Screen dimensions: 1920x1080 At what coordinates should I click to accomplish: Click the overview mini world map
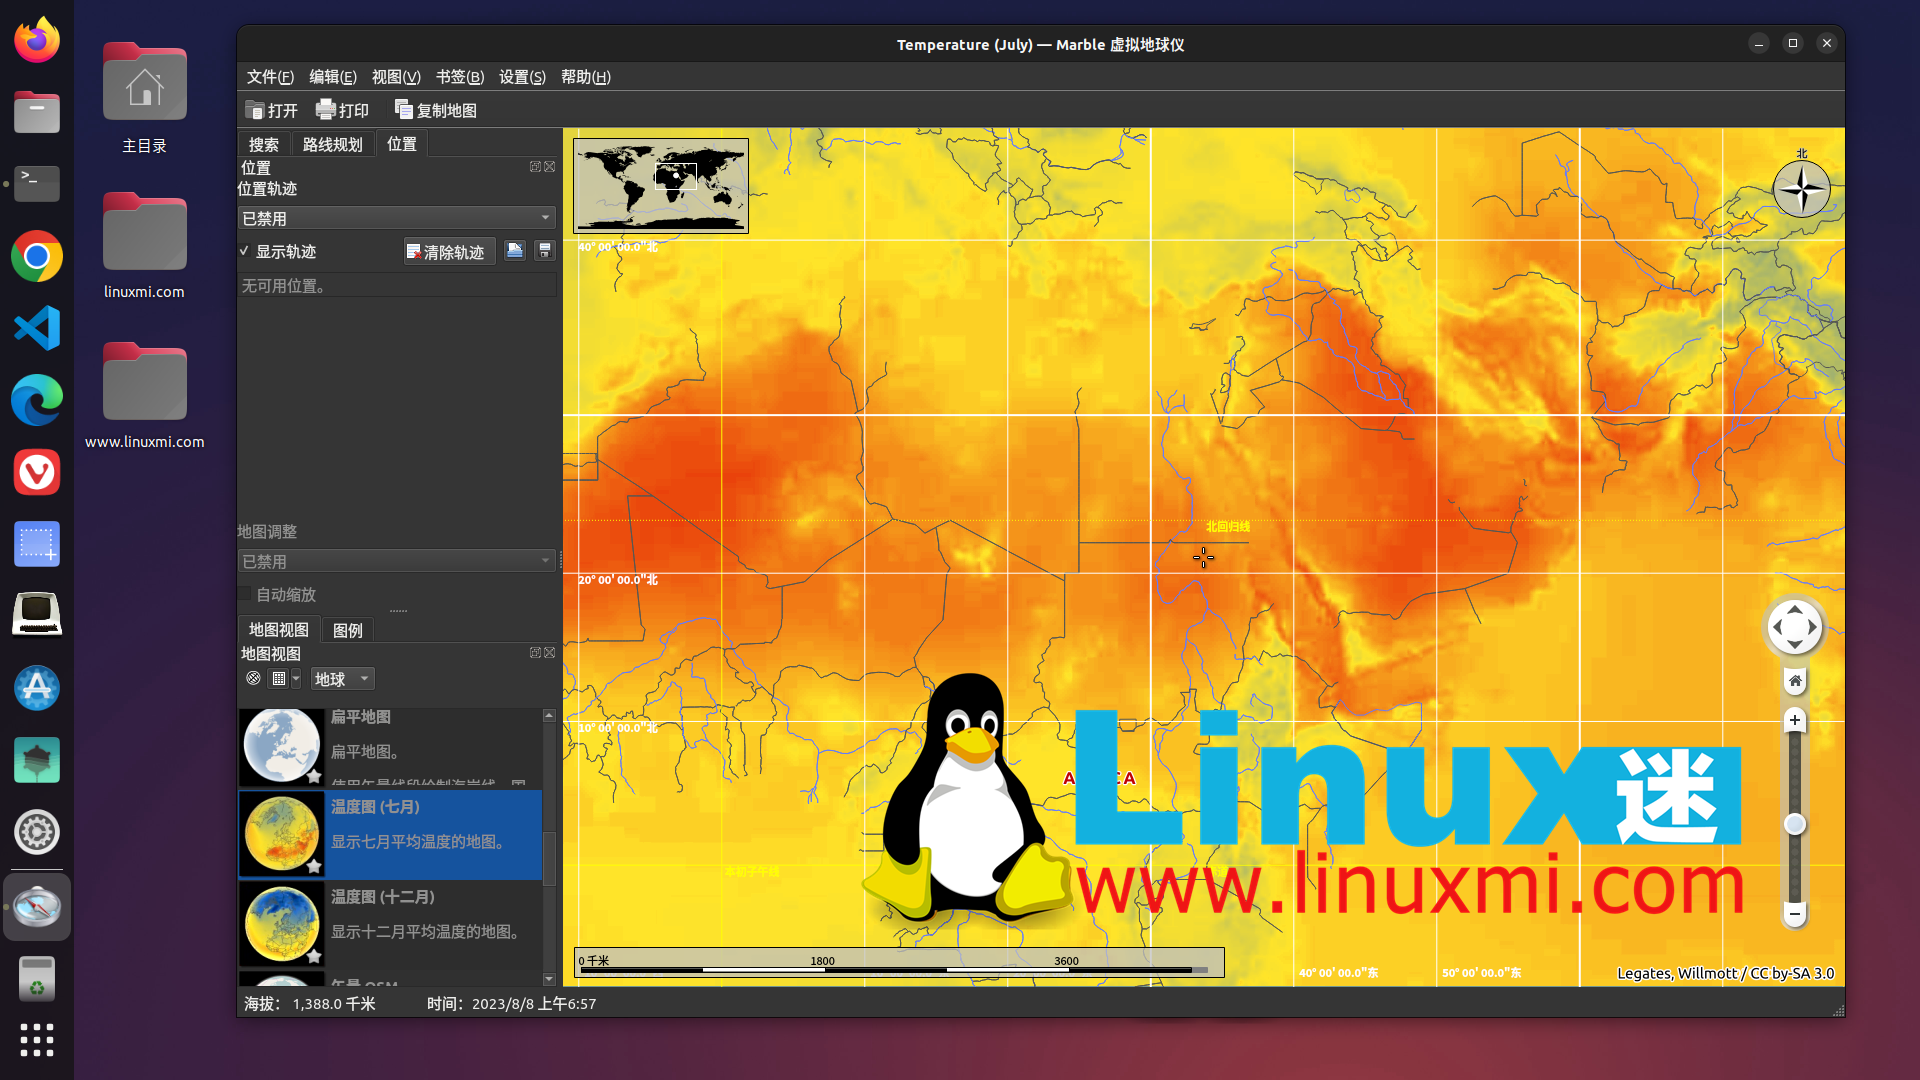click(661, 186)
